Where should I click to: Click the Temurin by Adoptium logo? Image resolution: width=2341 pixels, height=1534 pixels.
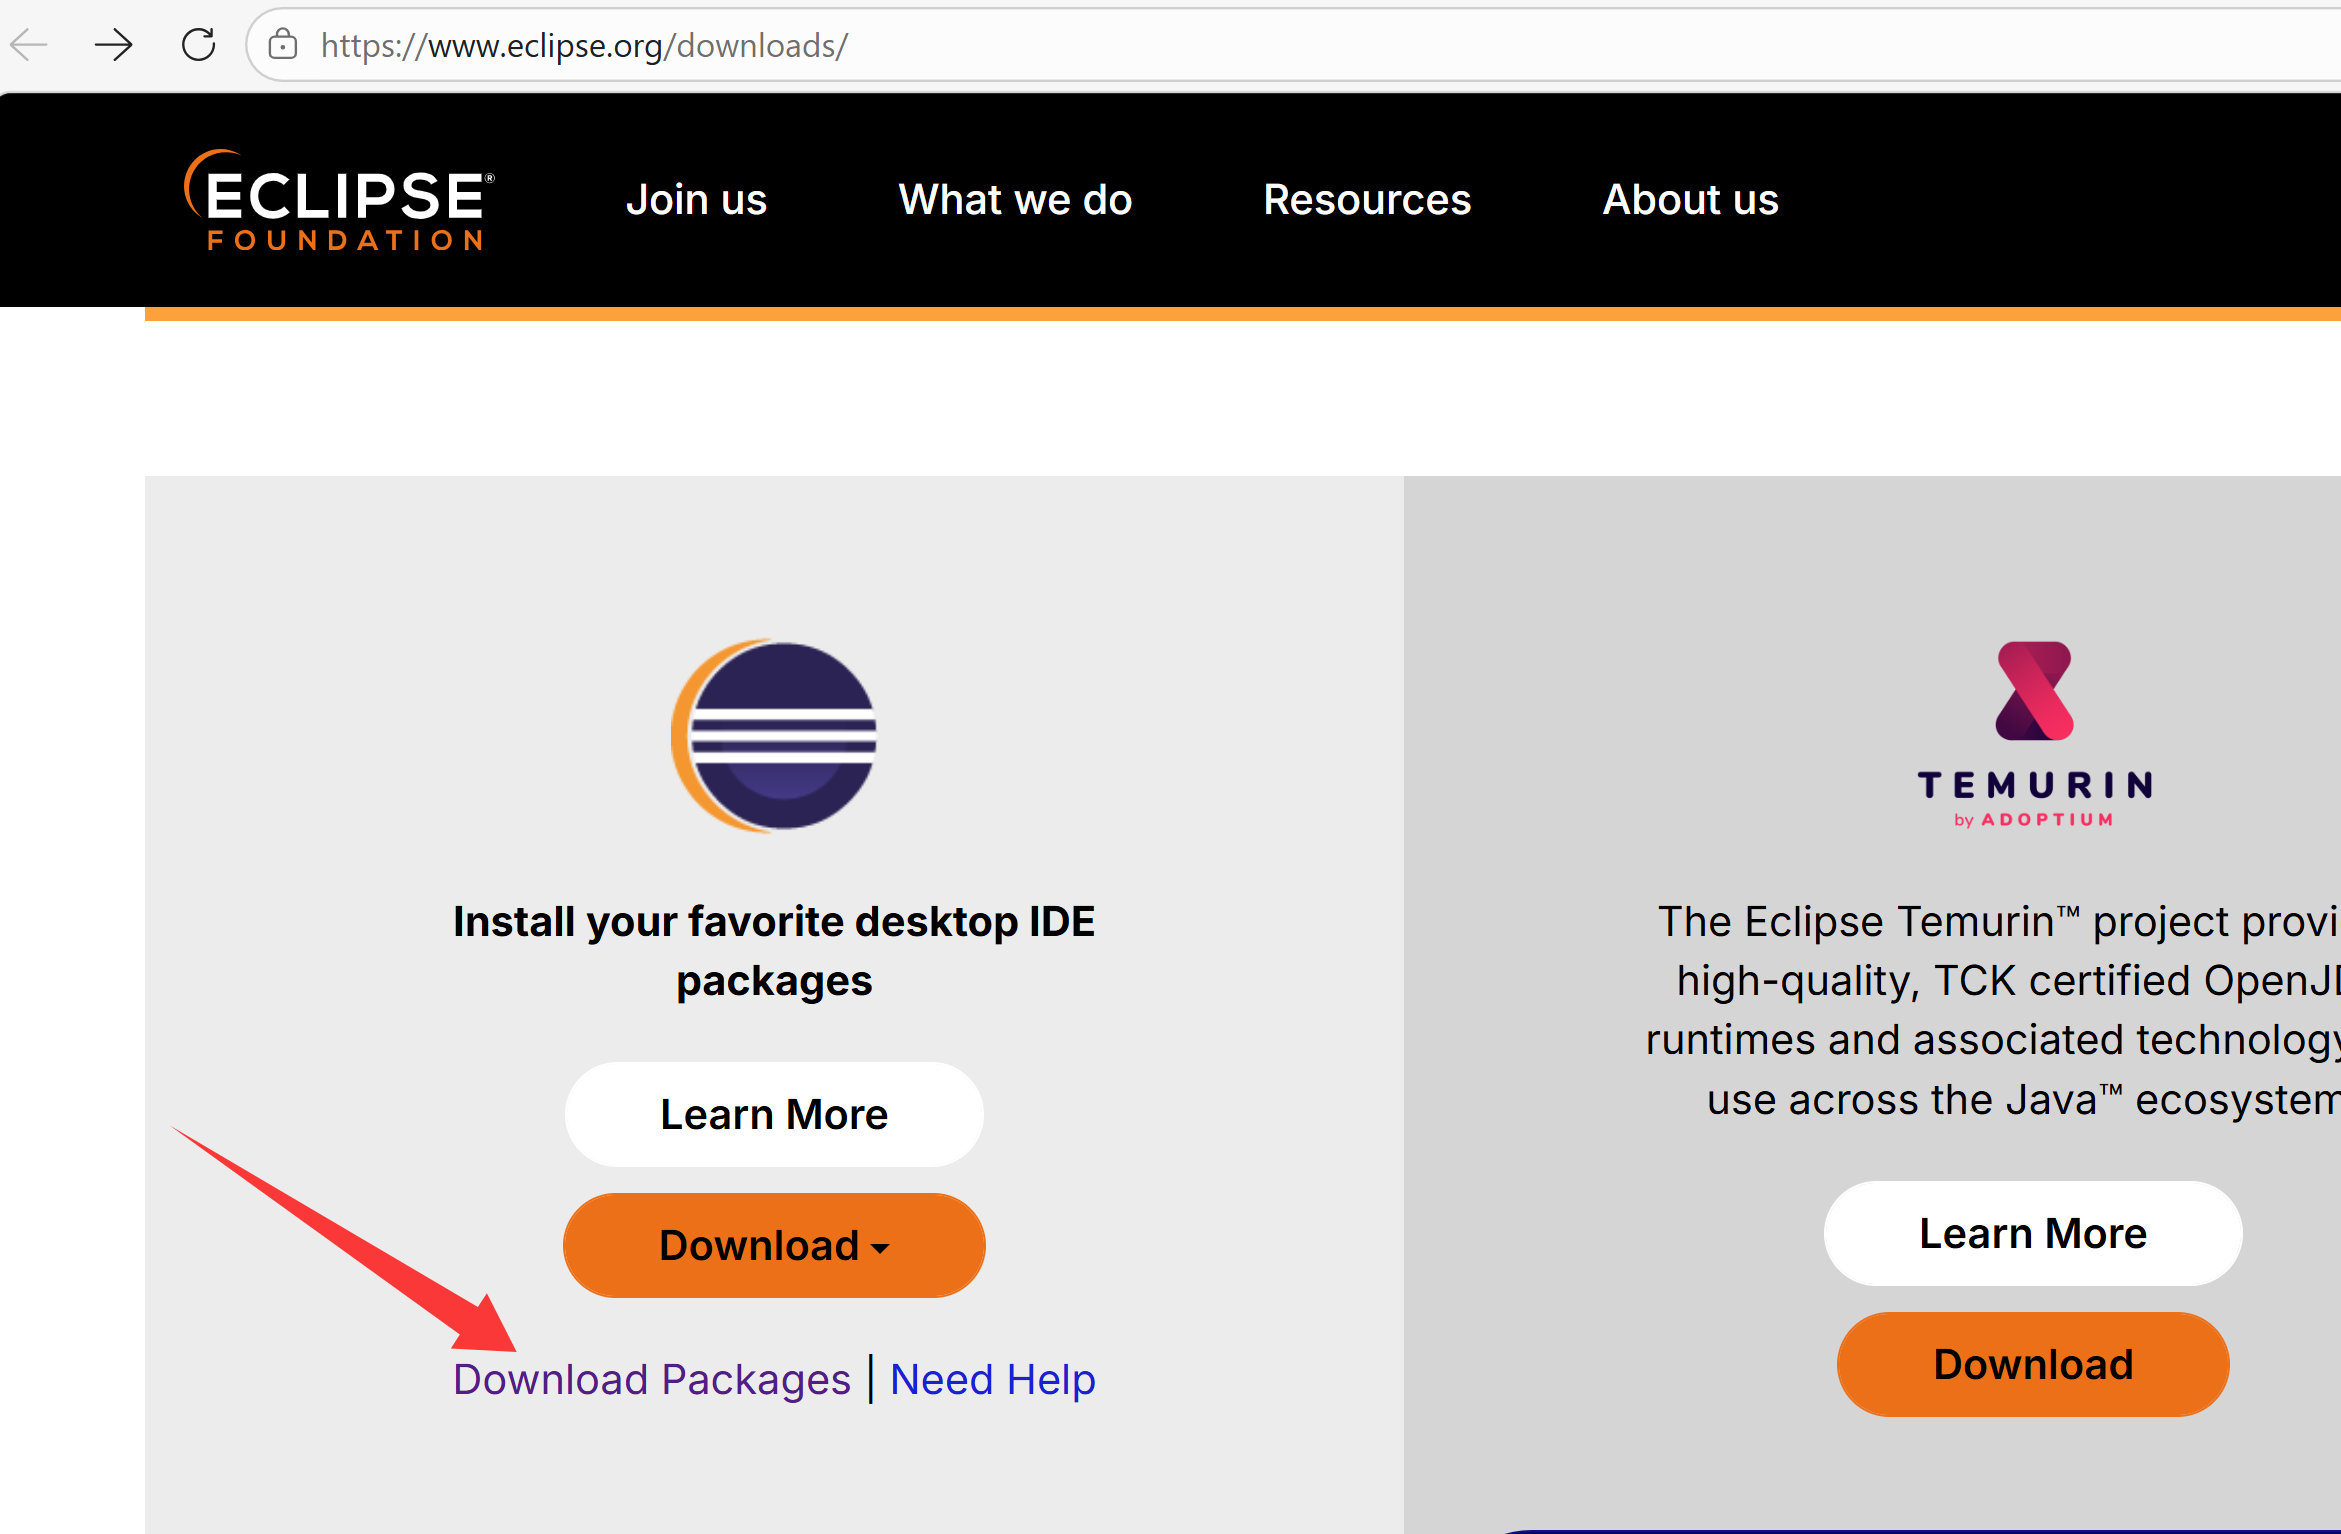(2034, 735)
